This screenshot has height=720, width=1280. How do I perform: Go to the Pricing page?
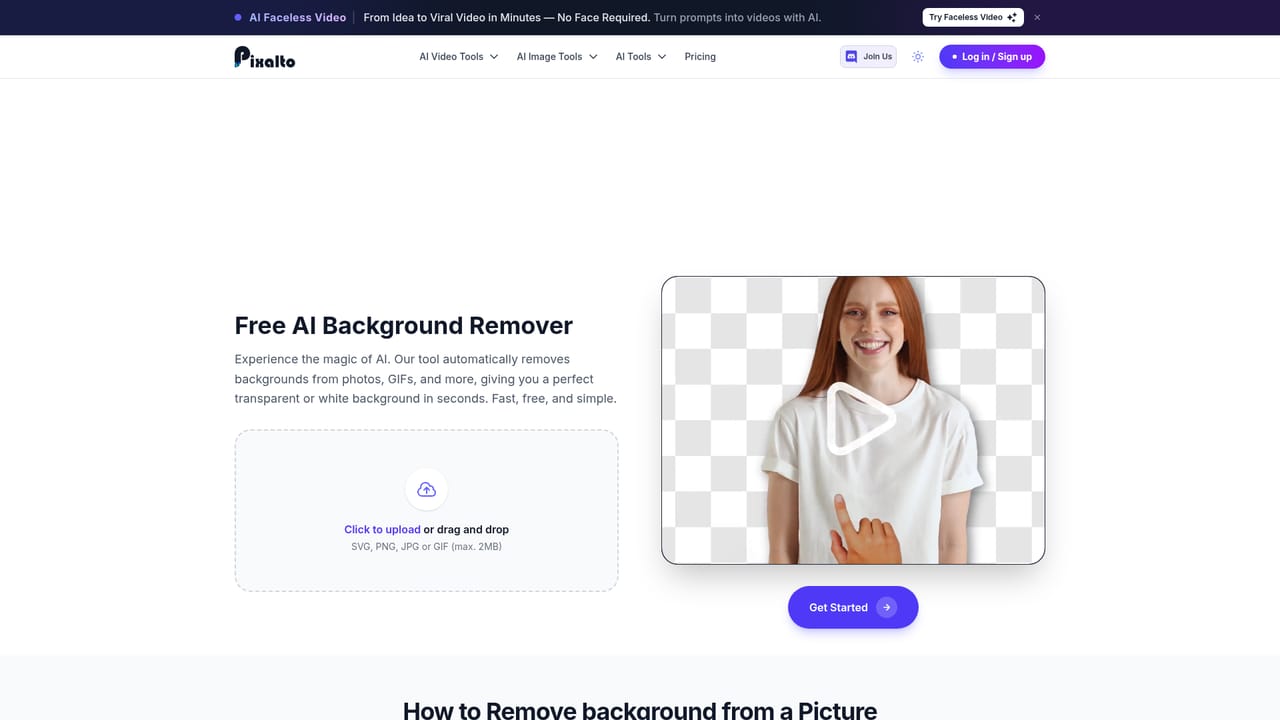point(700,57)
